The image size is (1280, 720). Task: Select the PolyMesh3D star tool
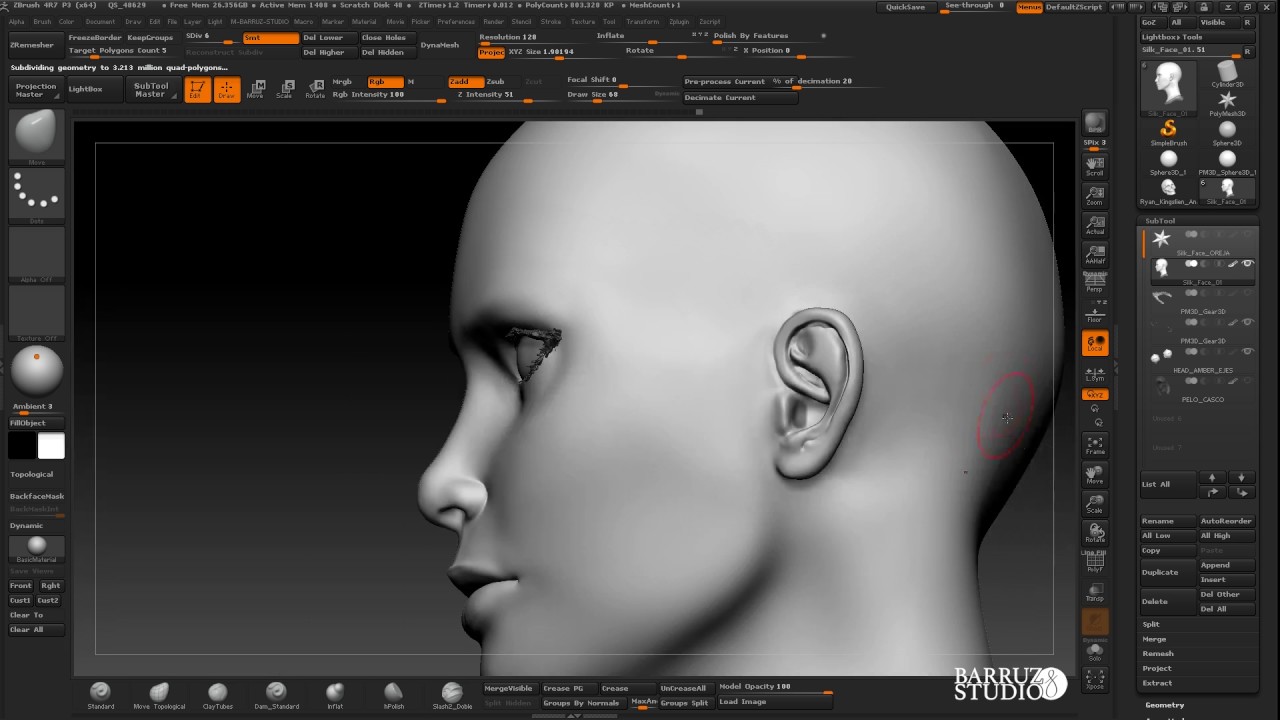[1227, 103]
